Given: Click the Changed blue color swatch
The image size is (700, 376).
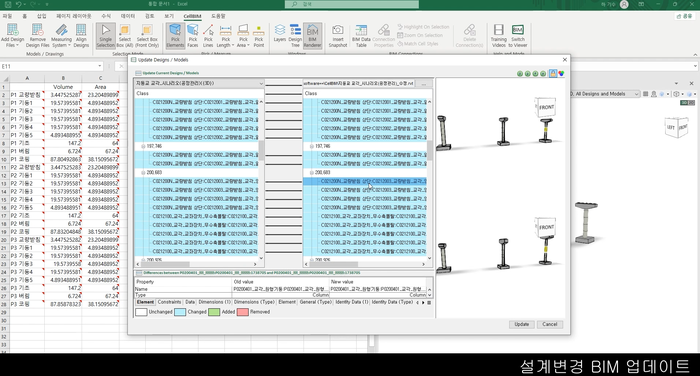Looking at the screenshot, I should click(x=180, y=312).
